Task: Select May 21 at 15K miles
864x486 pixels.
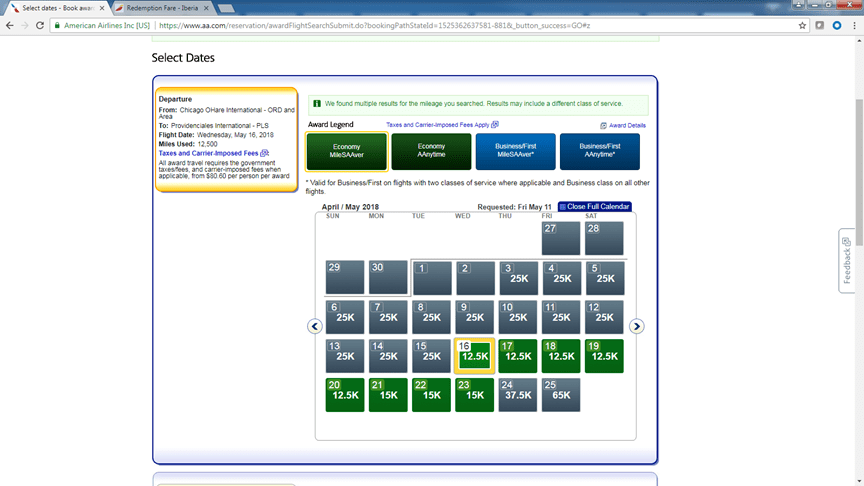Action: 388,395
